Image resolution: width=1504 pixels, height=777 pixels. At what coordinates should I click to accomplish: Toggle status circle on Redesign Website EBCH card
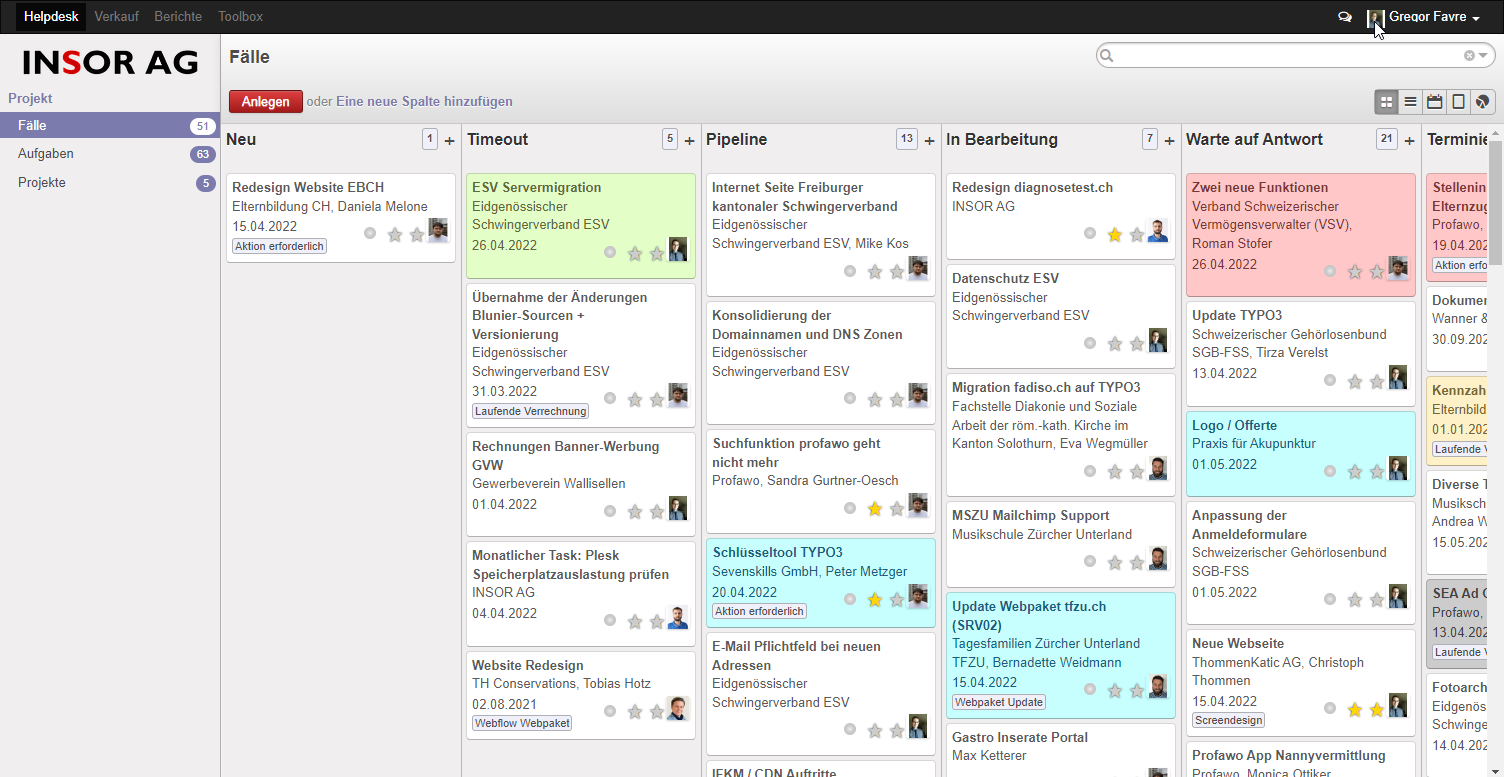(x=370, y=233)
